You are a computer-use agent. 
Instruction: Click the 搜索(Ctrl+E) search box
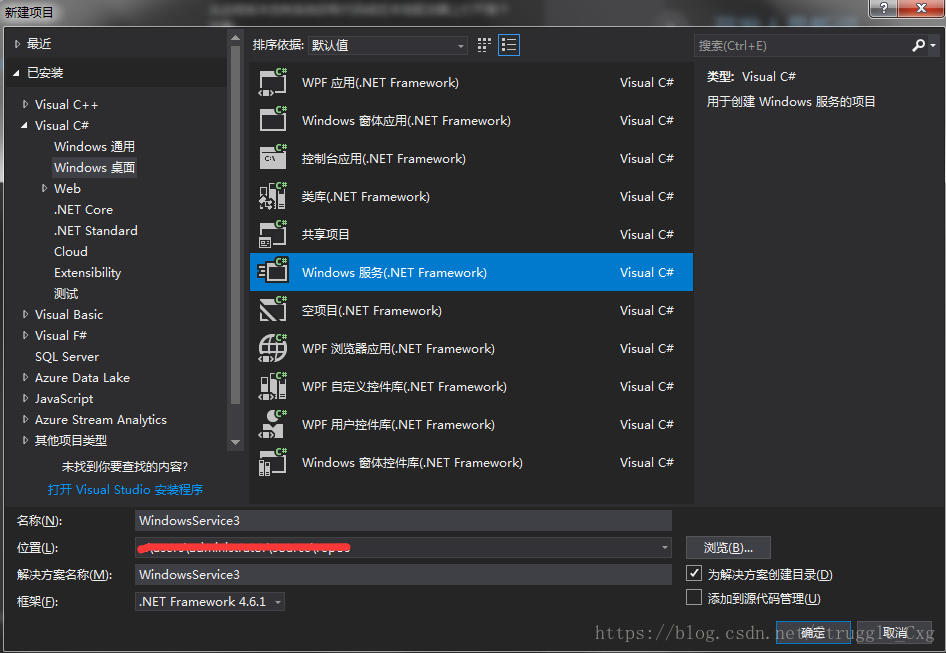(x=802, y=45)
